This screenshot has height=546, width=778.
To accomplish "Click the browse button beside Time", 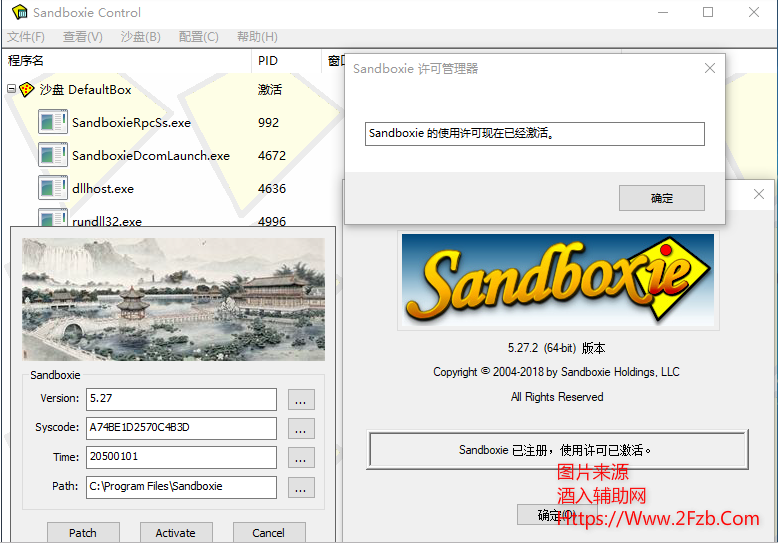I will (301, 458).
